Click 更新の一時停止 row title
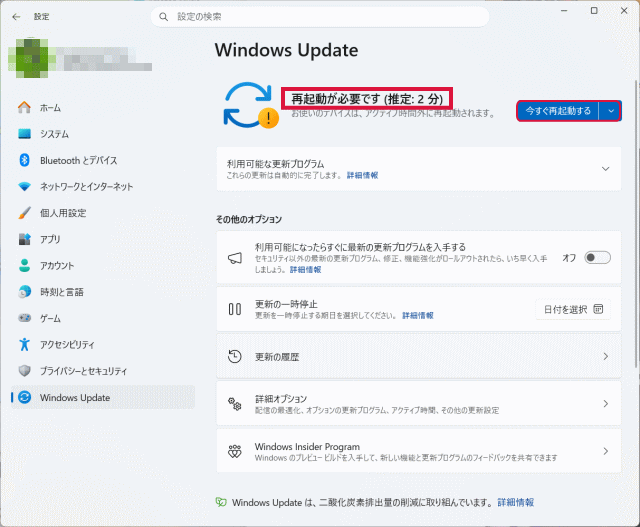The width and height of the screenshot is (640, 527). point(286,304)
